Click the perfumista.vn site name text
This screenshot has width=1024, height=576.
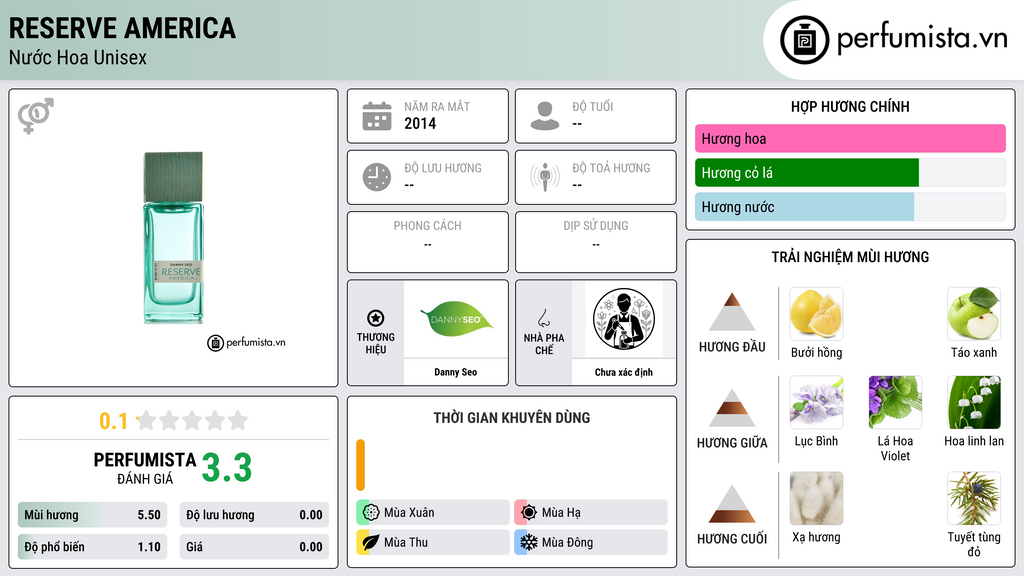(922, 38)
